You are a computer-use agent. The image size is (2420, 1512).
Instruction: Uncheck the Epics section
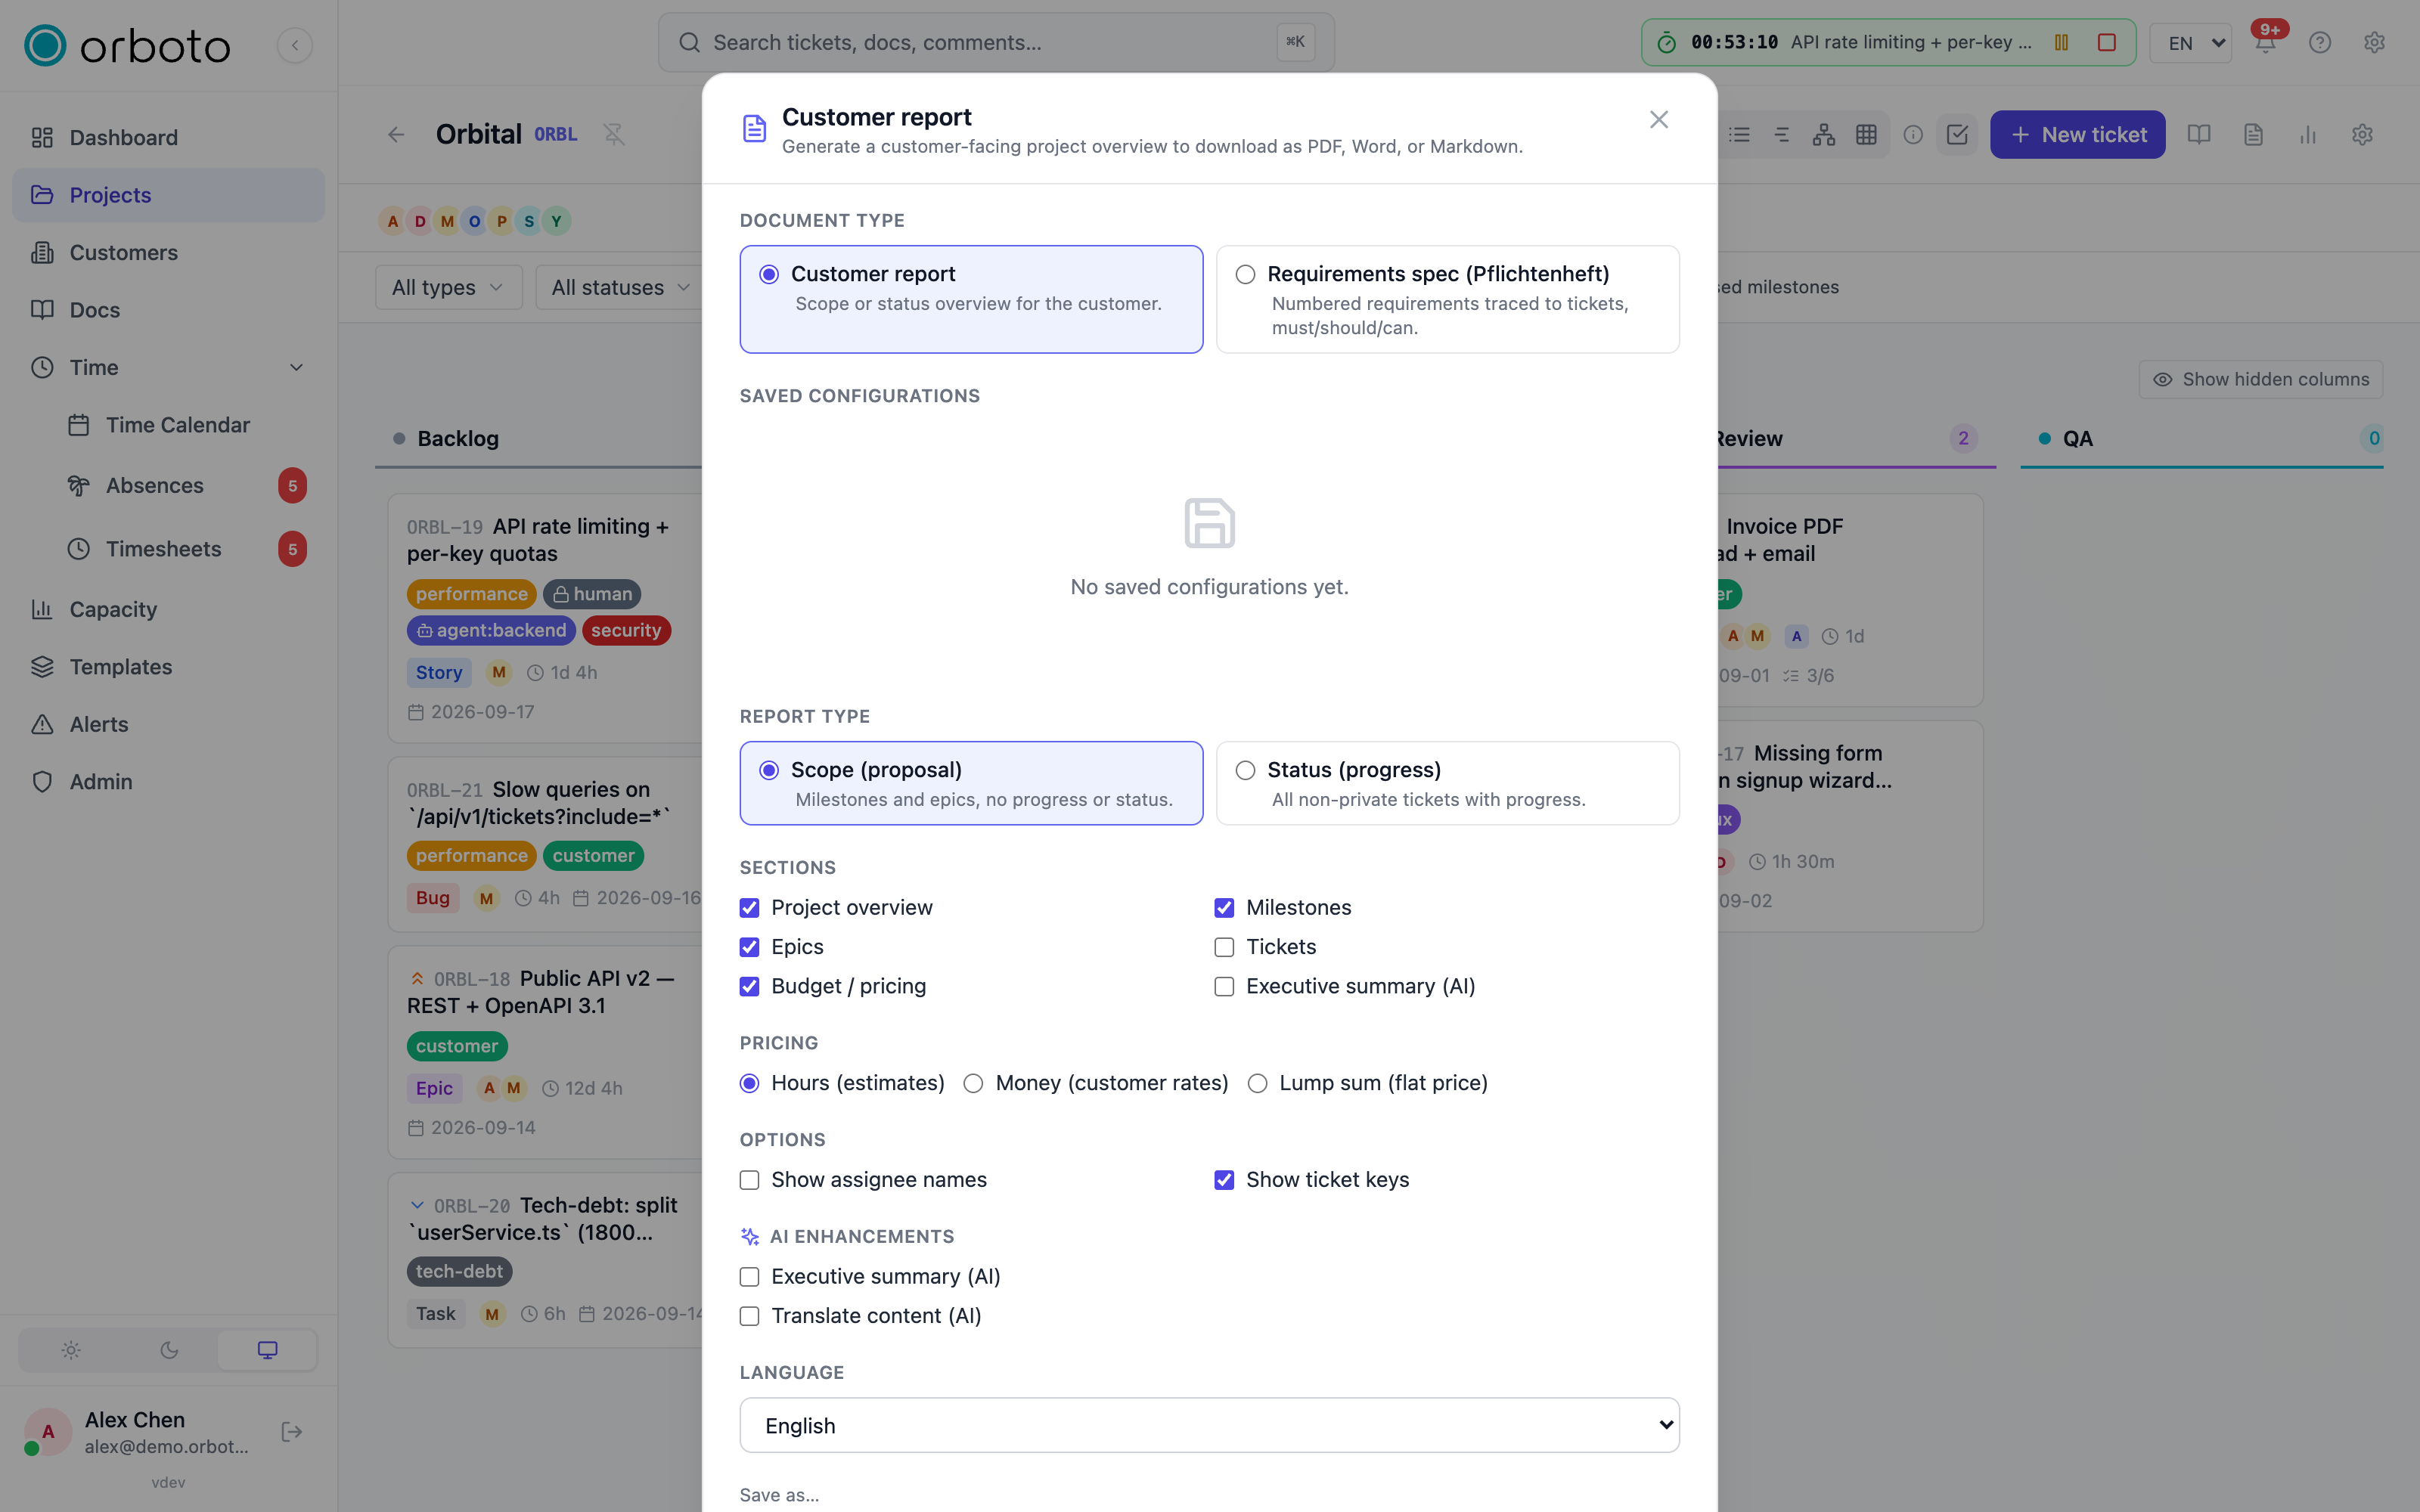click(749, 946)
